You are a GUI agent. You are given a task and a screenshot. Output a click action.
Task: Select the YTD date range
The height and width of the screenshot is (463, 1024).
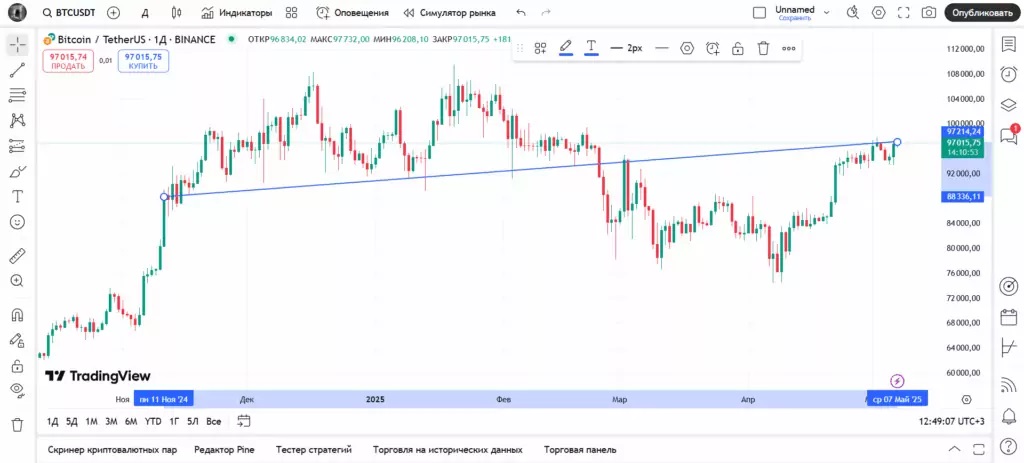pos(153,422)
